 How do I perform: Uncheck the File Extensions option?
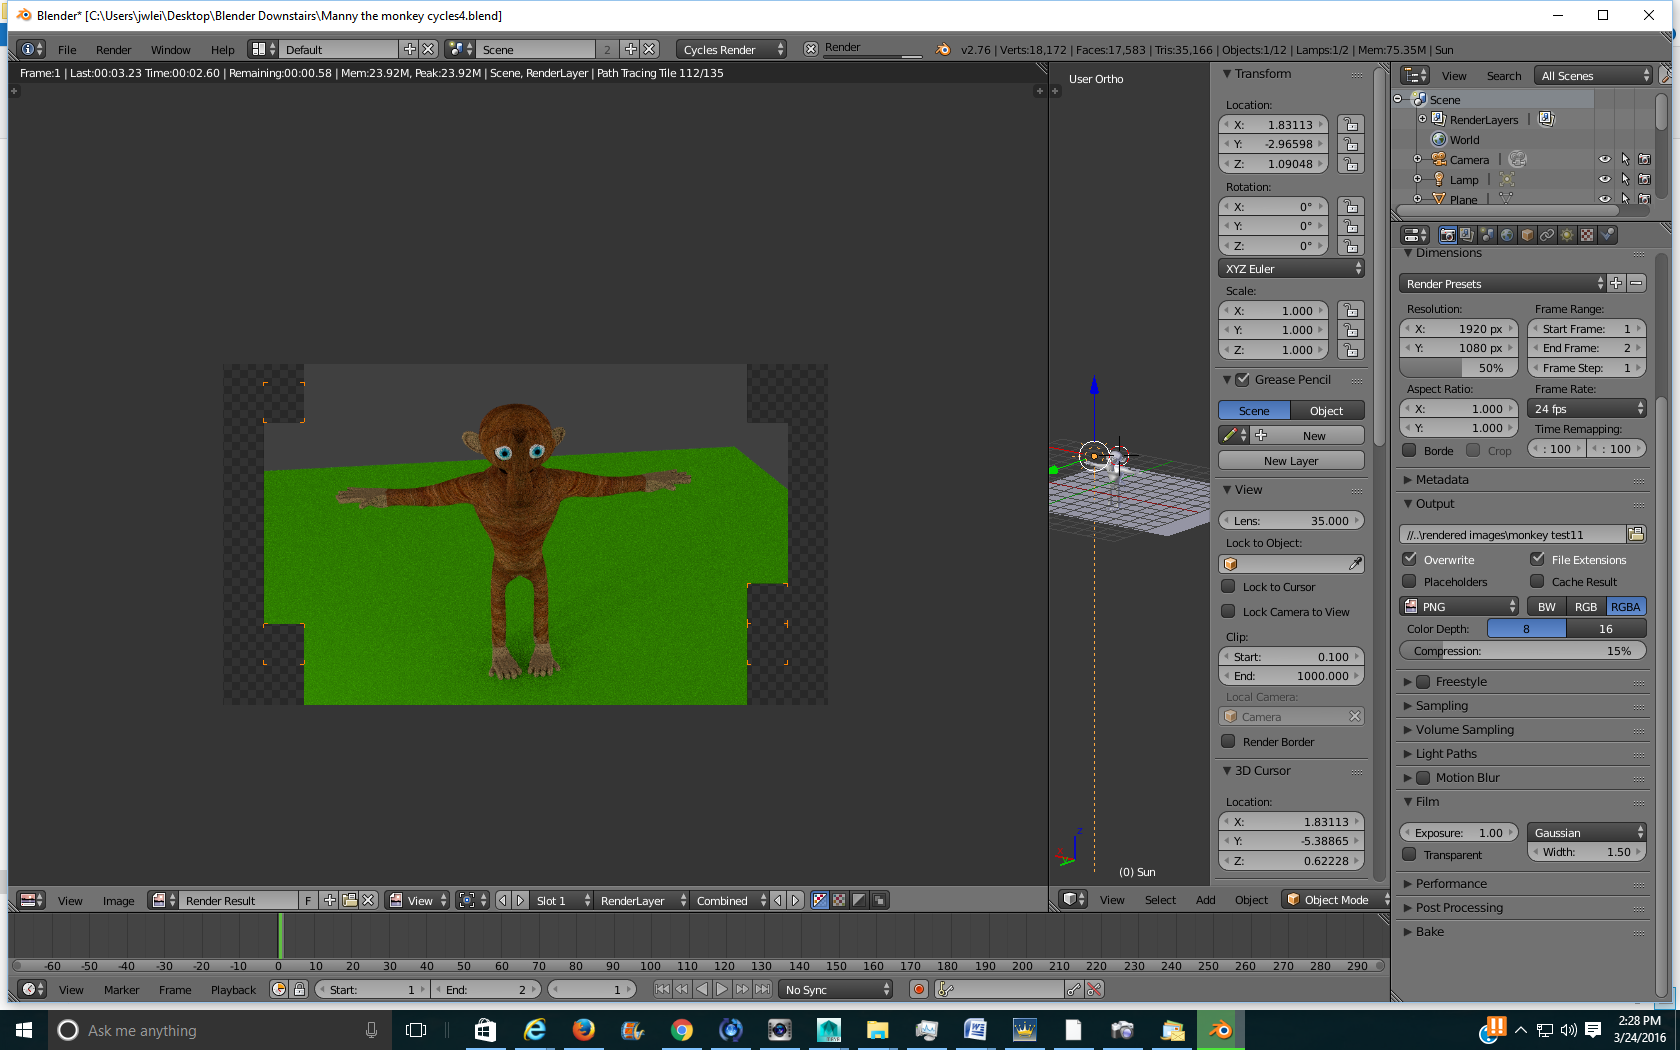1537,560
